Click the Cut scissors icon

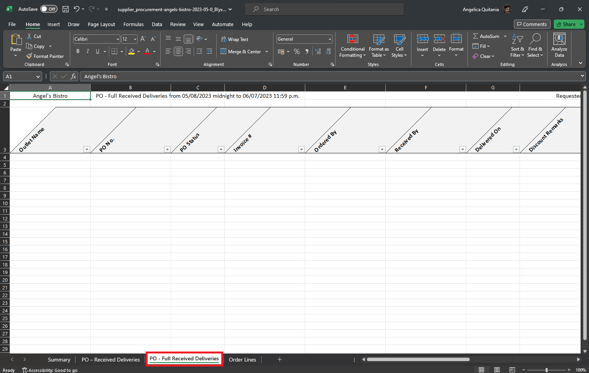tap(29, 36)
